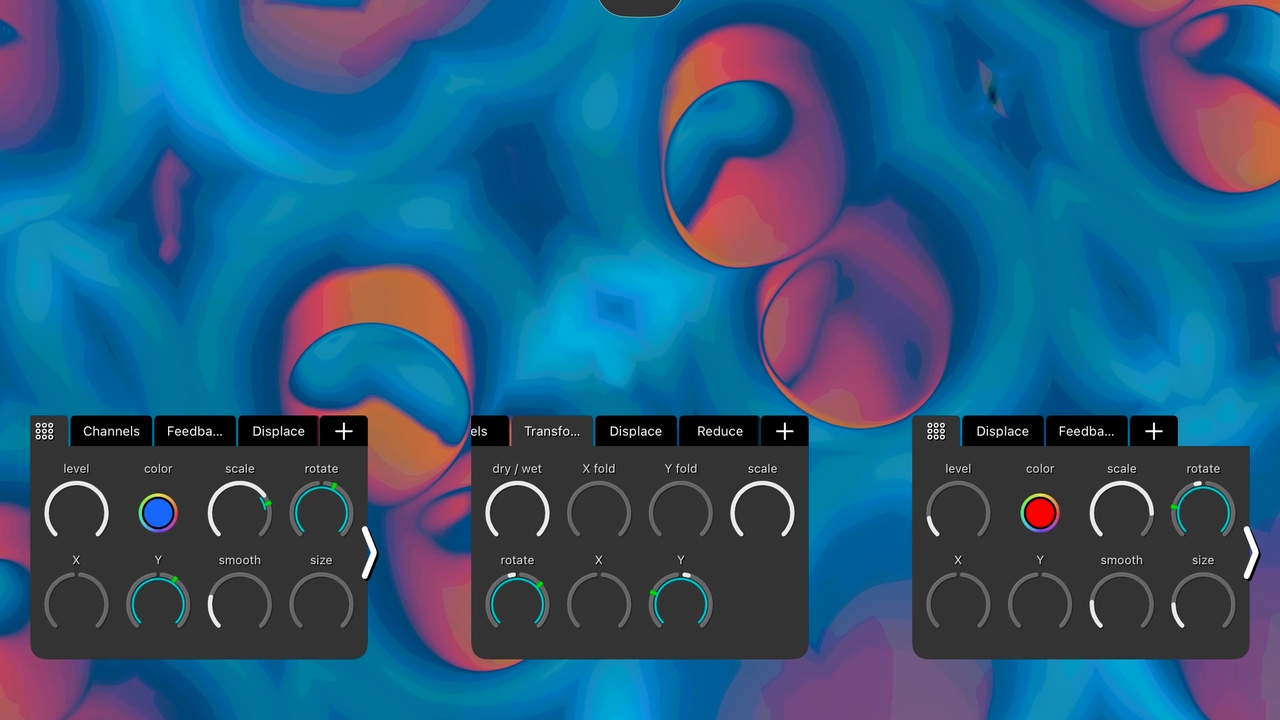Viewport: 1280px width, 720px height.
Task: Click the smooth knob in the blue-color panel
Action: pos(240,604)
